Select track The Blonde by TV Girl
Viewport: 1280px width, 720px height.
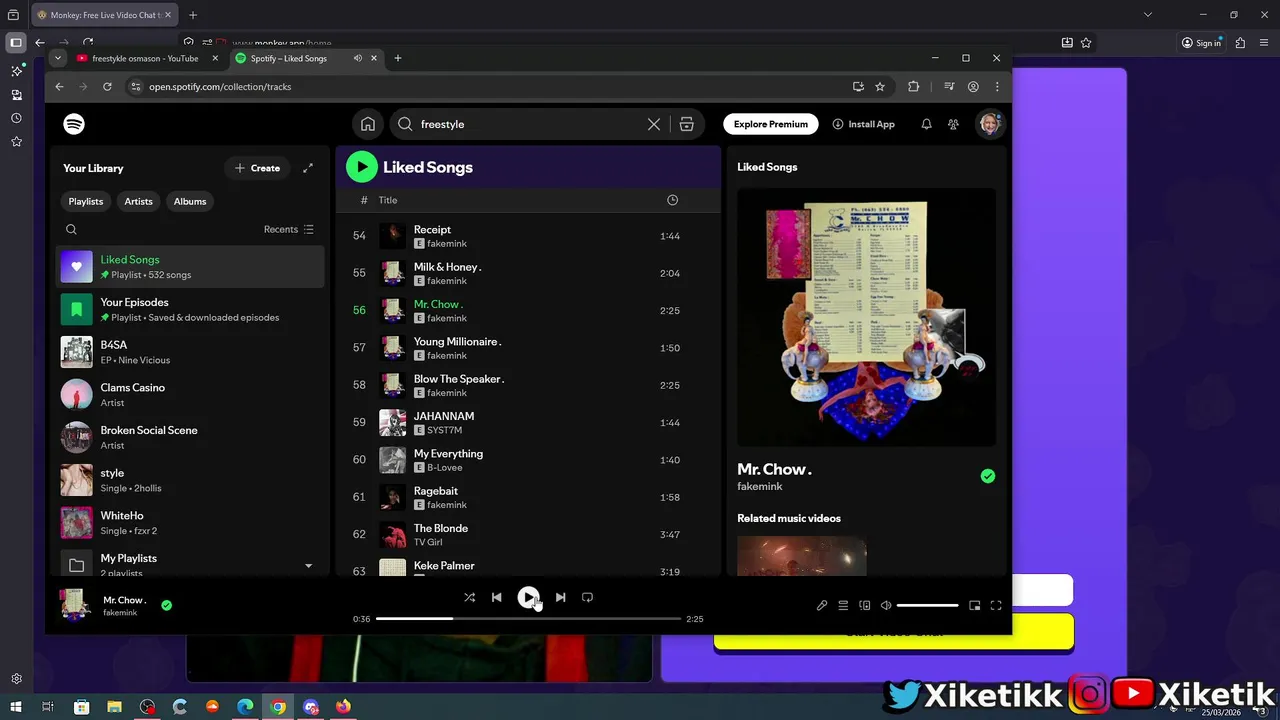(528, 535)
